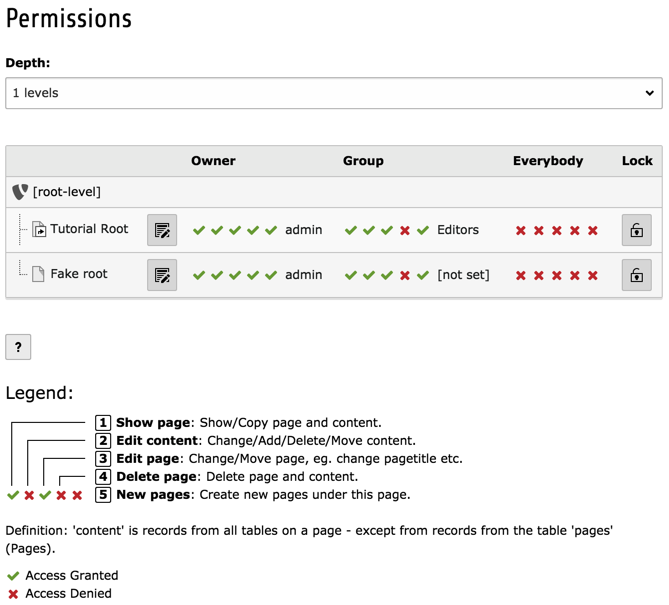
Task: Click the 'Editors' group in Tutorial Root row
Action: click(458, 230)
